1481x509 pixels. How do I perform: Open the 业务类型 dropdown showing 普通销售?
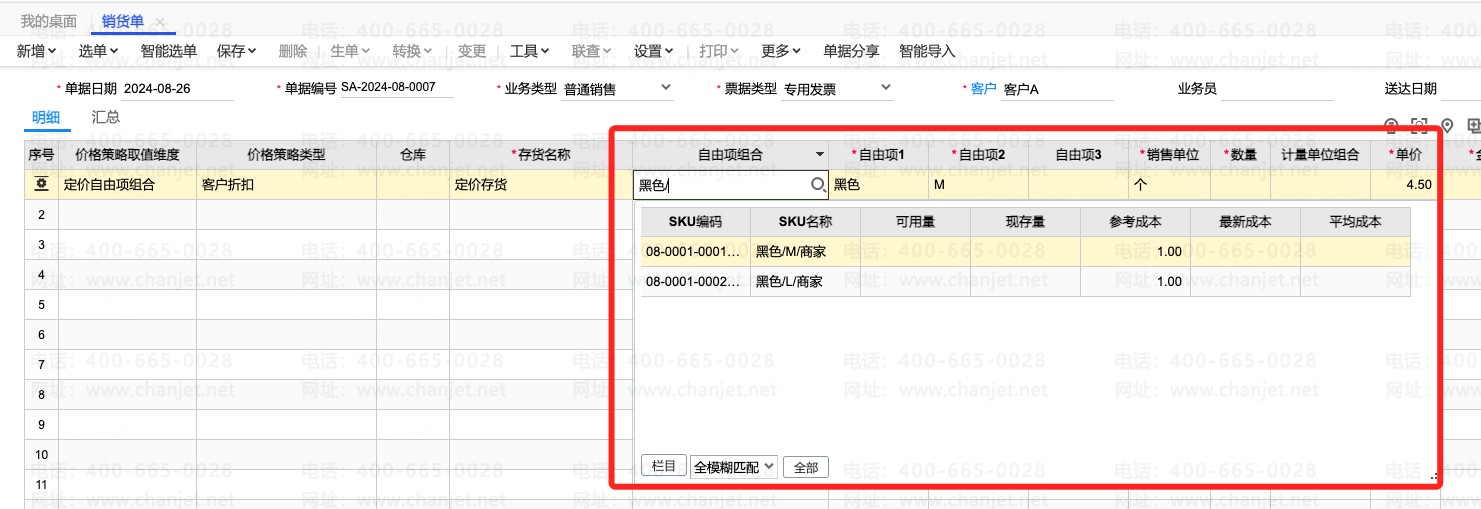[617, 89]
